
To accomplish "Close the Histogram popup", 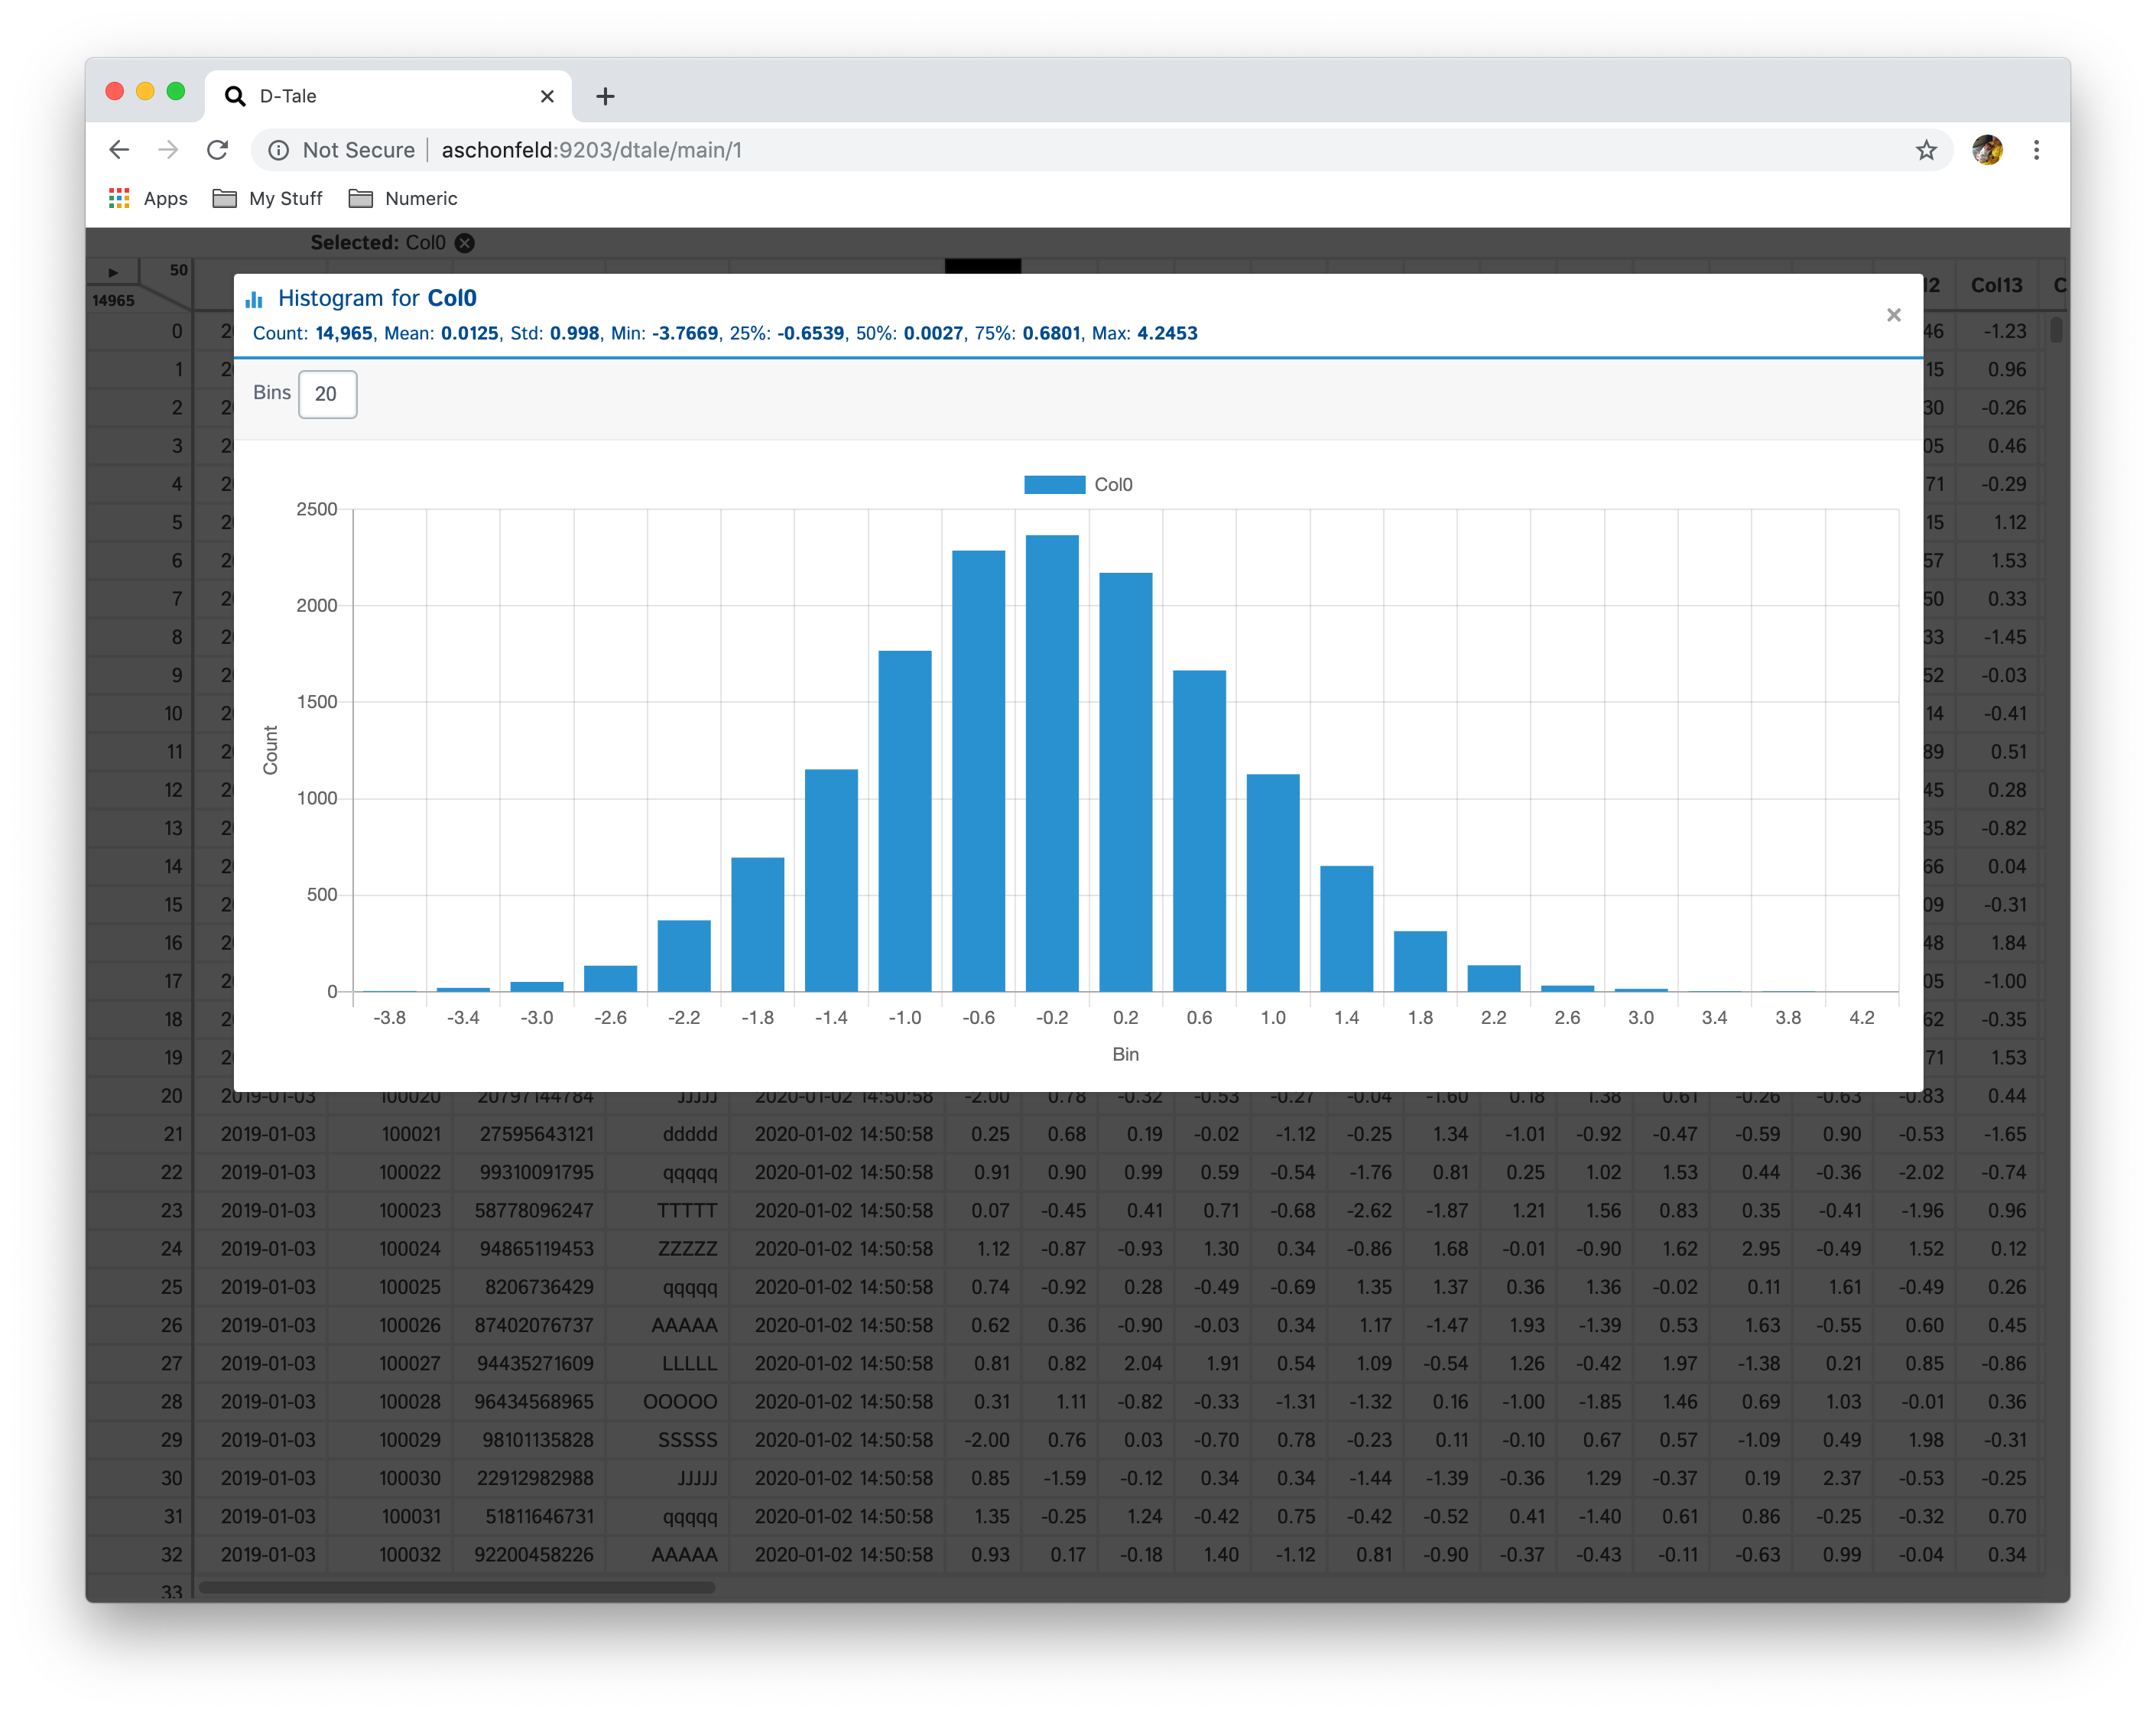I will tap(1893, 315).
